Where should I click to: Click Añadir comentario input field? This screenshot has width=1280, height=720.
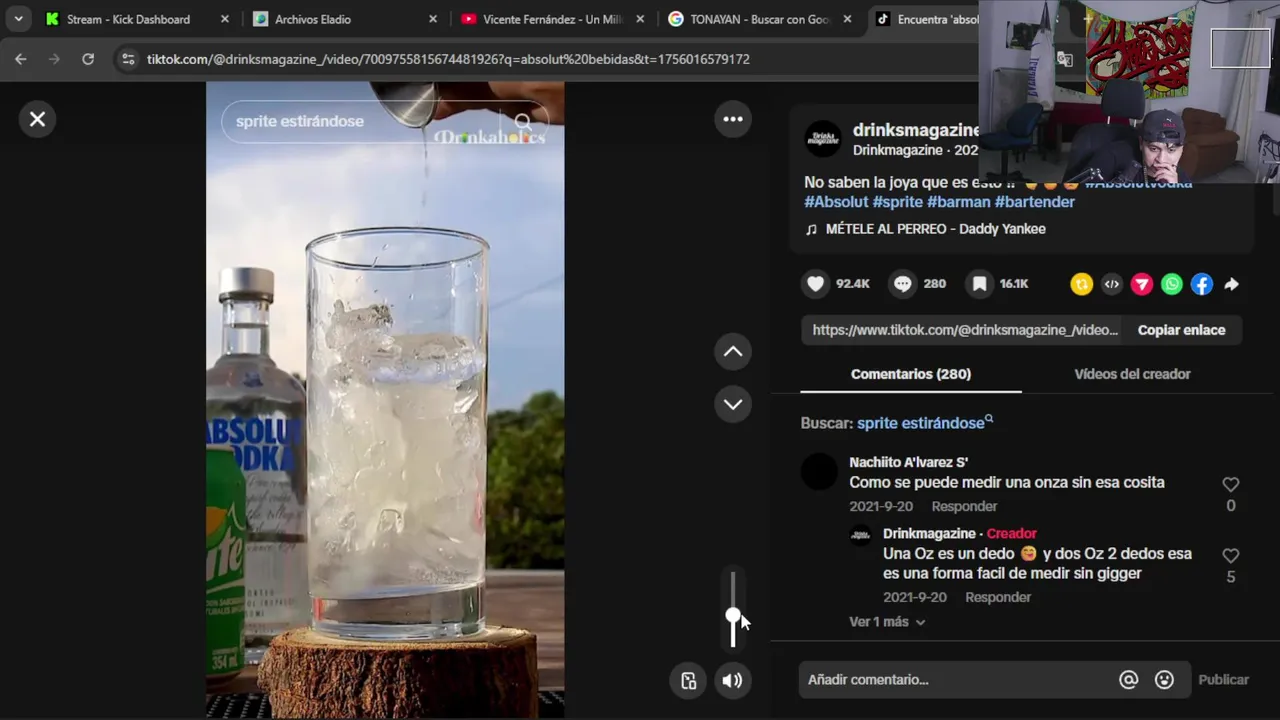point(958,680)
